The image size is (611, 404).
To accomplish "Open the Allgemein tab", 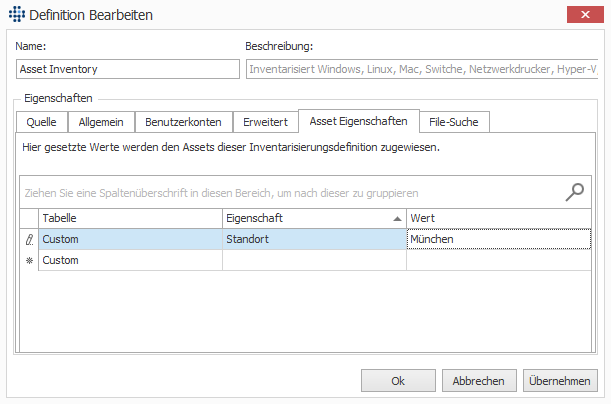I will (x=102, y=122).
